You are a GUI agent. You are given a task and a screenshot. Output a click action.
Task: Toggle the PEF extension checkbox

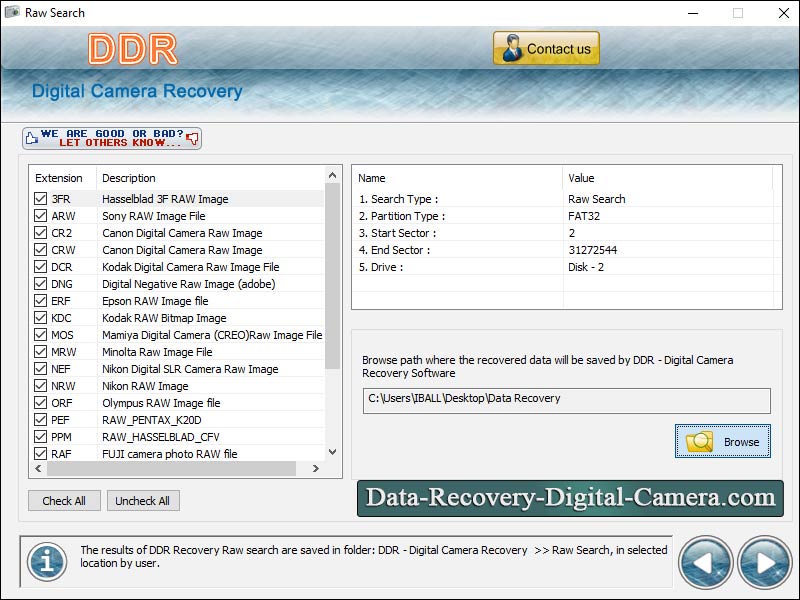click(x=40, y=419)
